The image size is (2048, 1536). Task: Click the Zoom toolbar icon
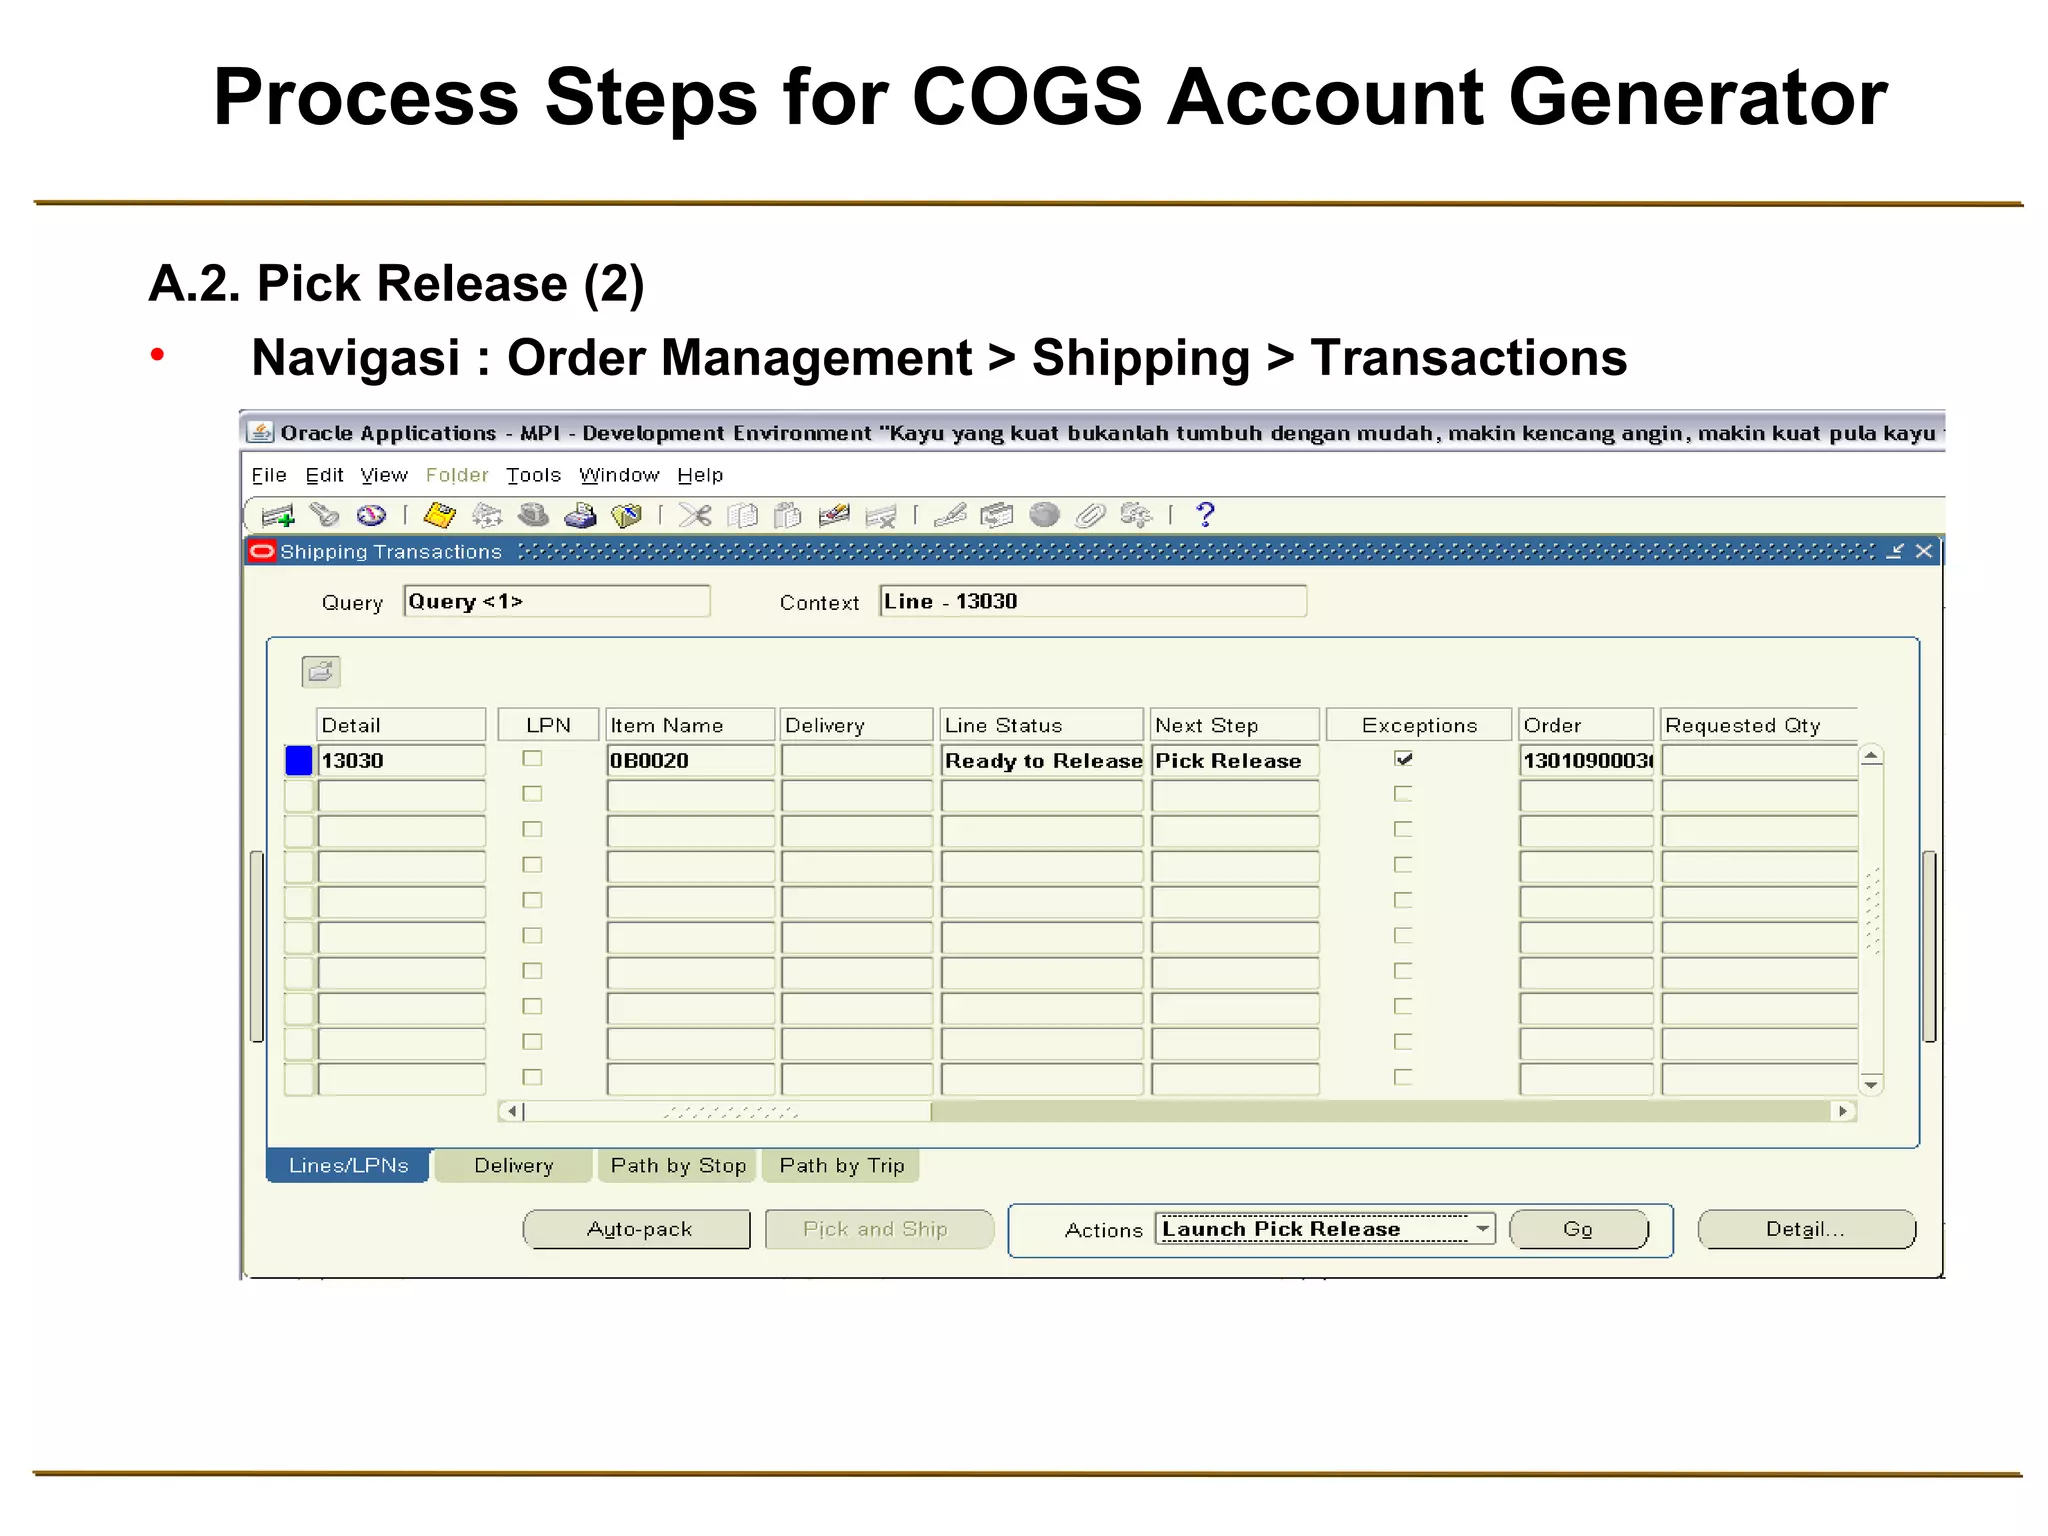pos(997,515)
